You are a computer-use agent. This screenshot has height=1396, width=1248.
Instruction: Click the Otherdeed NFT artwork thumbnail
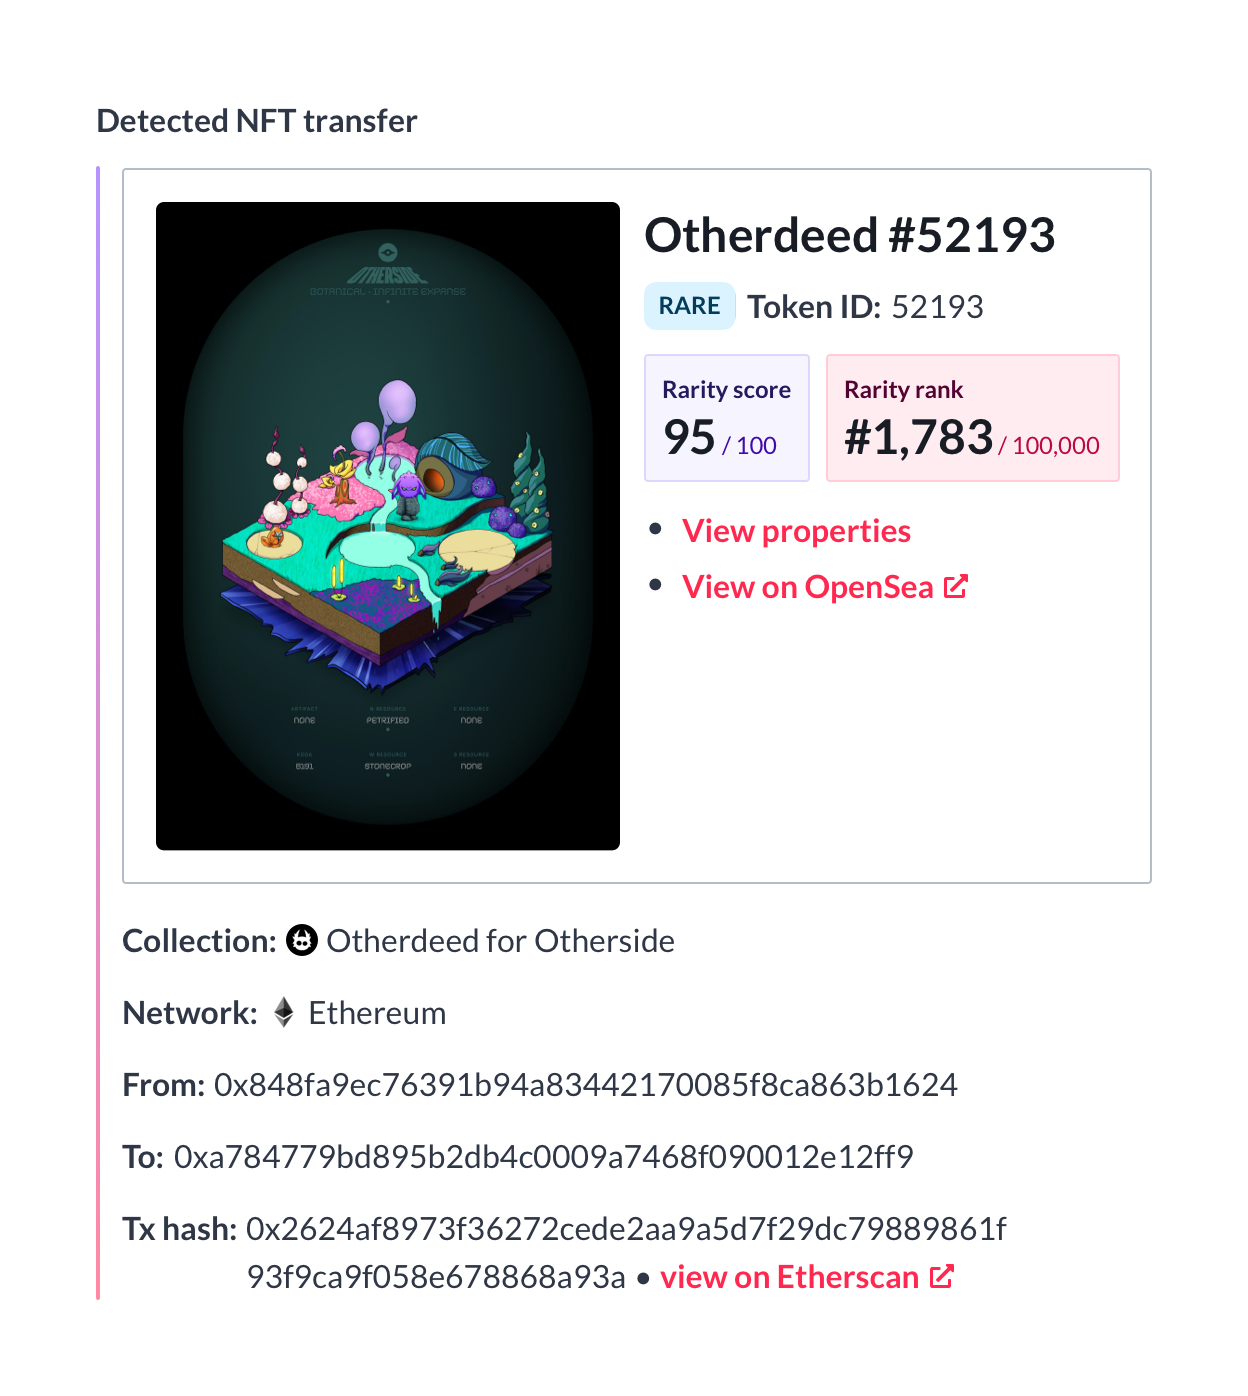388,525
